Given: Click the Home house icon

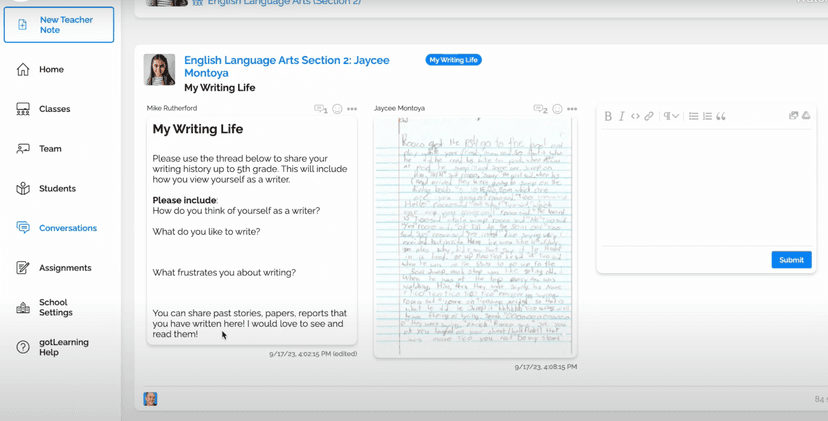Looking at the screenshot, I should point(23,69).
